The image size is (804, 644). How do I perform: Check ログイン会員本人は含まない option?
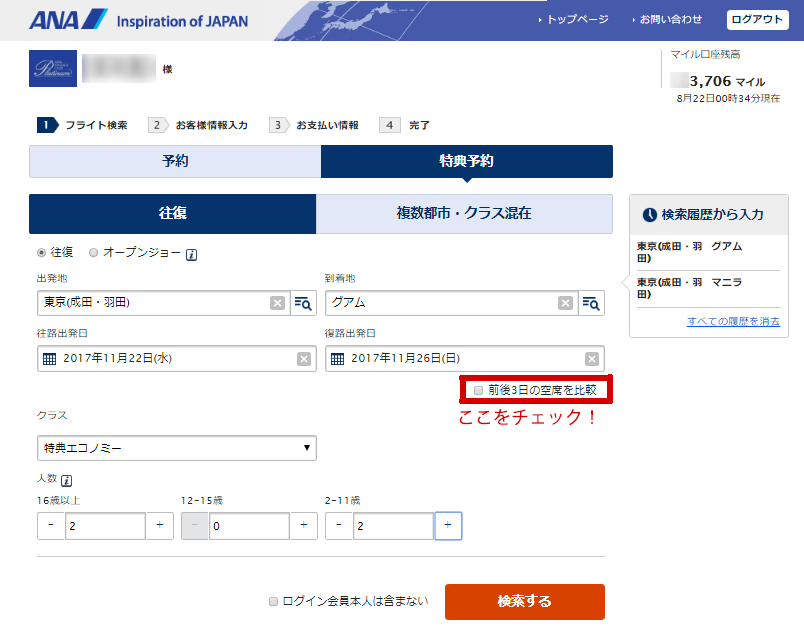click(273, 602)
